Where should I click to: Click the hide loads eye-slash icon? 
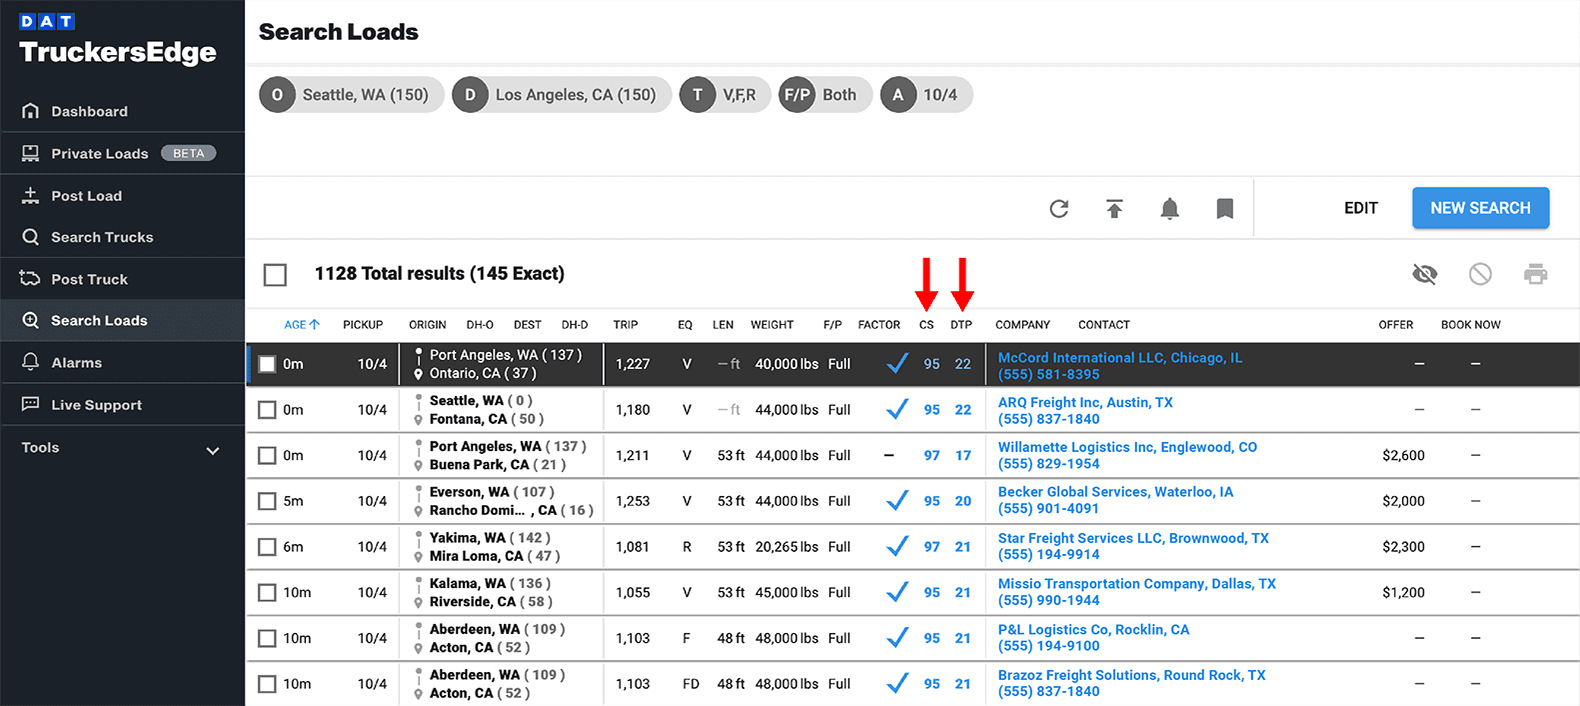coord(1424,274)
